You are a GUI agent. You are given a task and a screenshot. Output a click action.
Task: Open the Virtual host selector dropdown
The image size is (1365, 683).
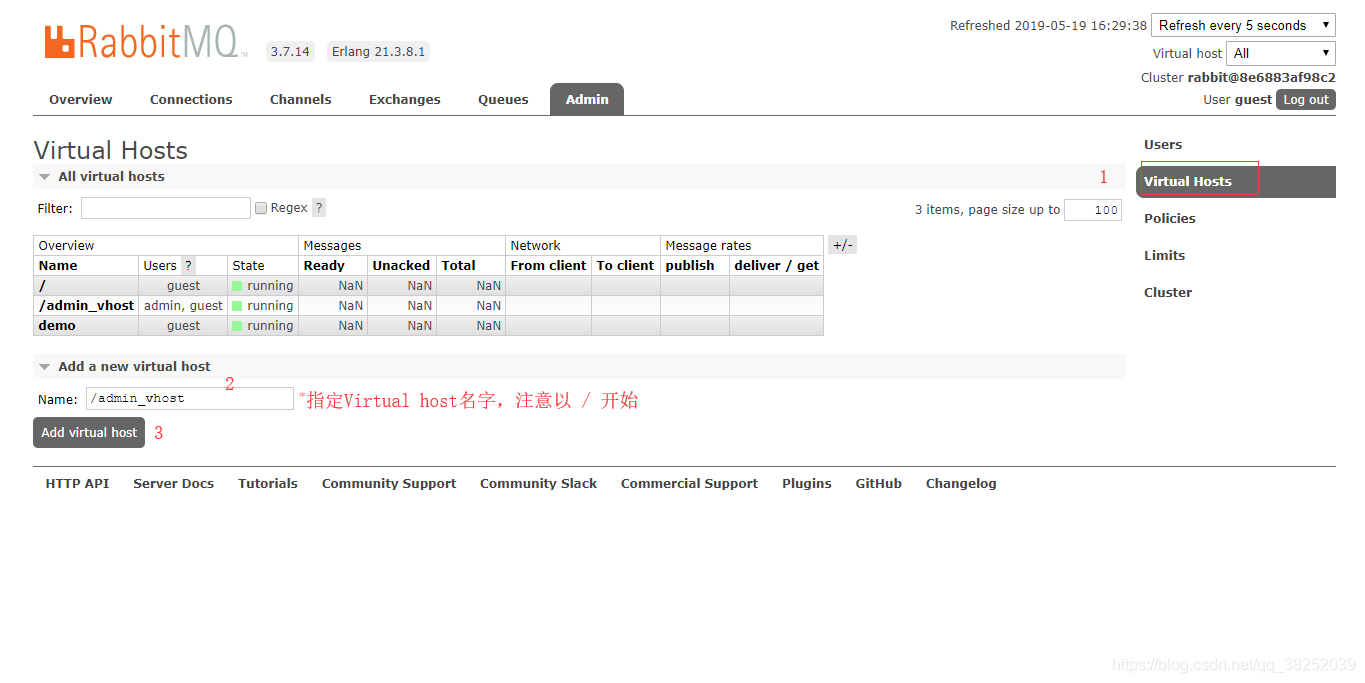[x=1281, y=53]
